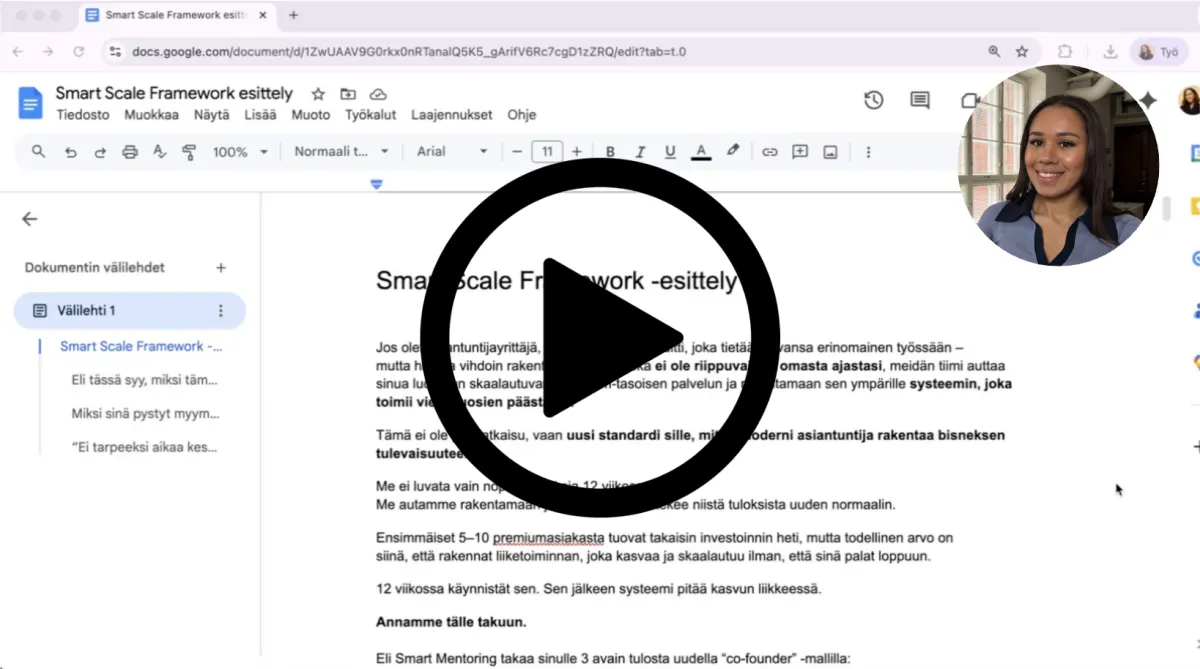Open the browser extensions puzzle icon
The width and height of the screenshot is (1200, 669).
1065,52
